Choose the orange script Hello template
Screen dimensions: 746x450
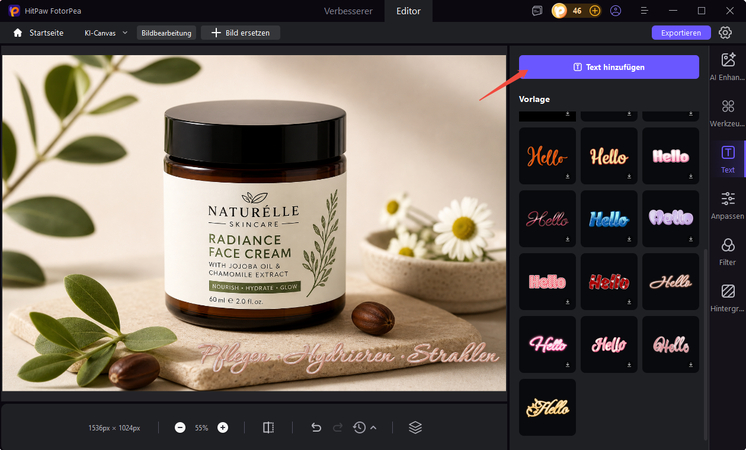coord(547,156)
